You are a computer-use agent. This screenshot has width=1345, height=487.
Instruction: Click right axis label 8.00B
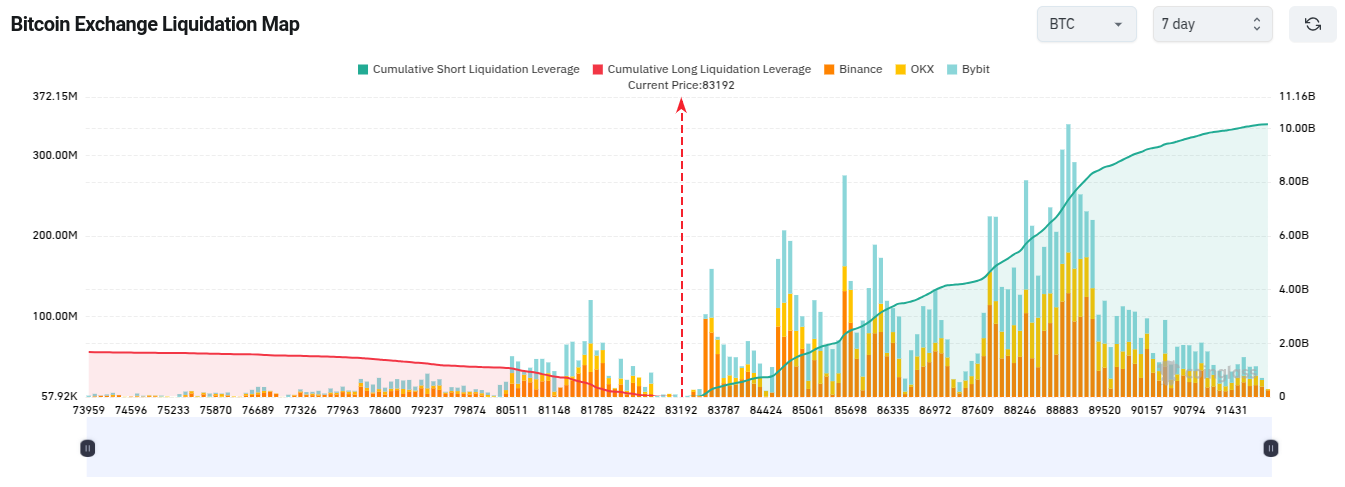point(1295,182)
